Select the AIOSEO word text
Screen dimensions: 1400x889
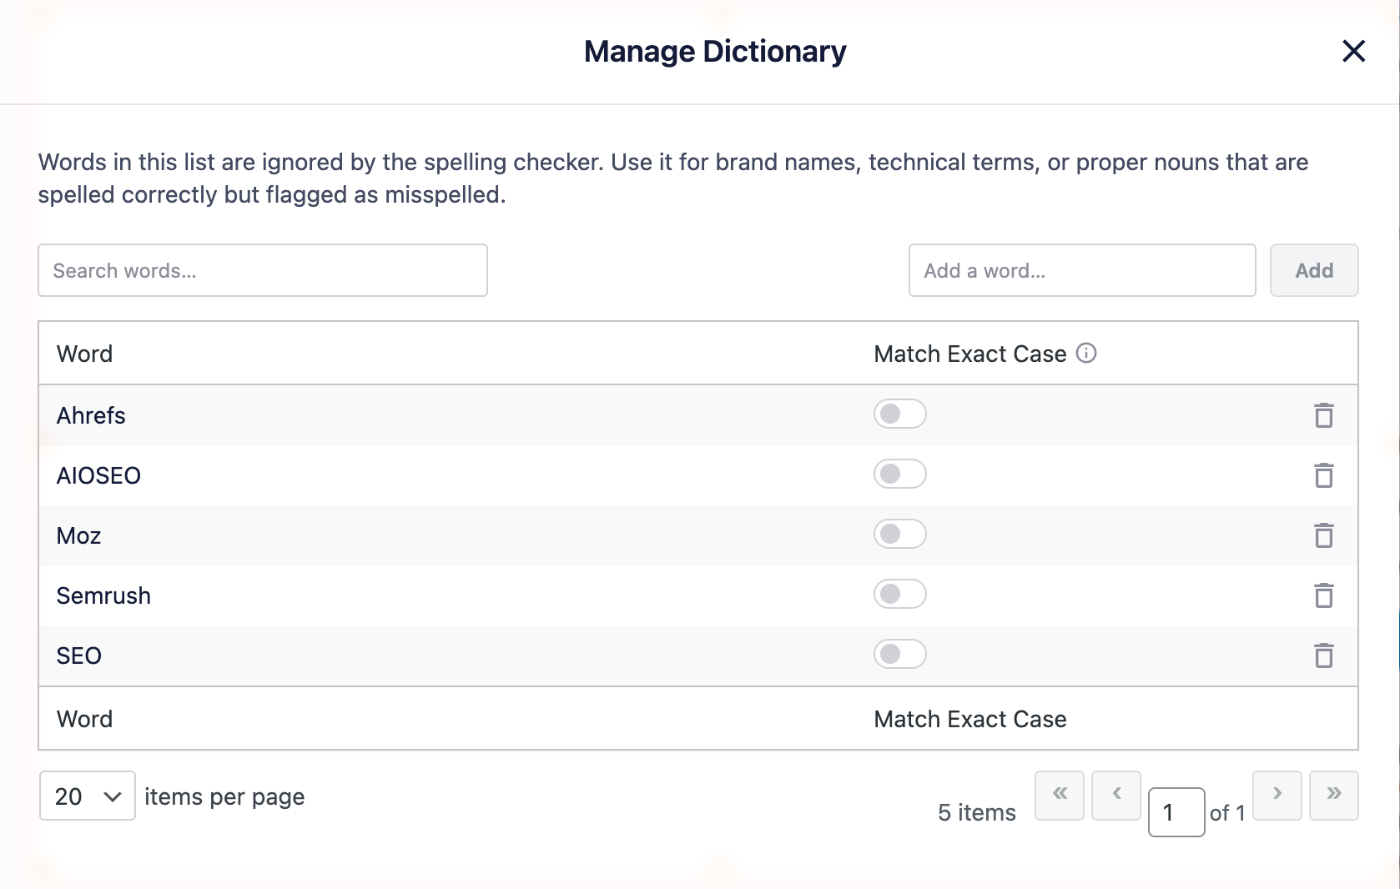click(x=99, y=476)
